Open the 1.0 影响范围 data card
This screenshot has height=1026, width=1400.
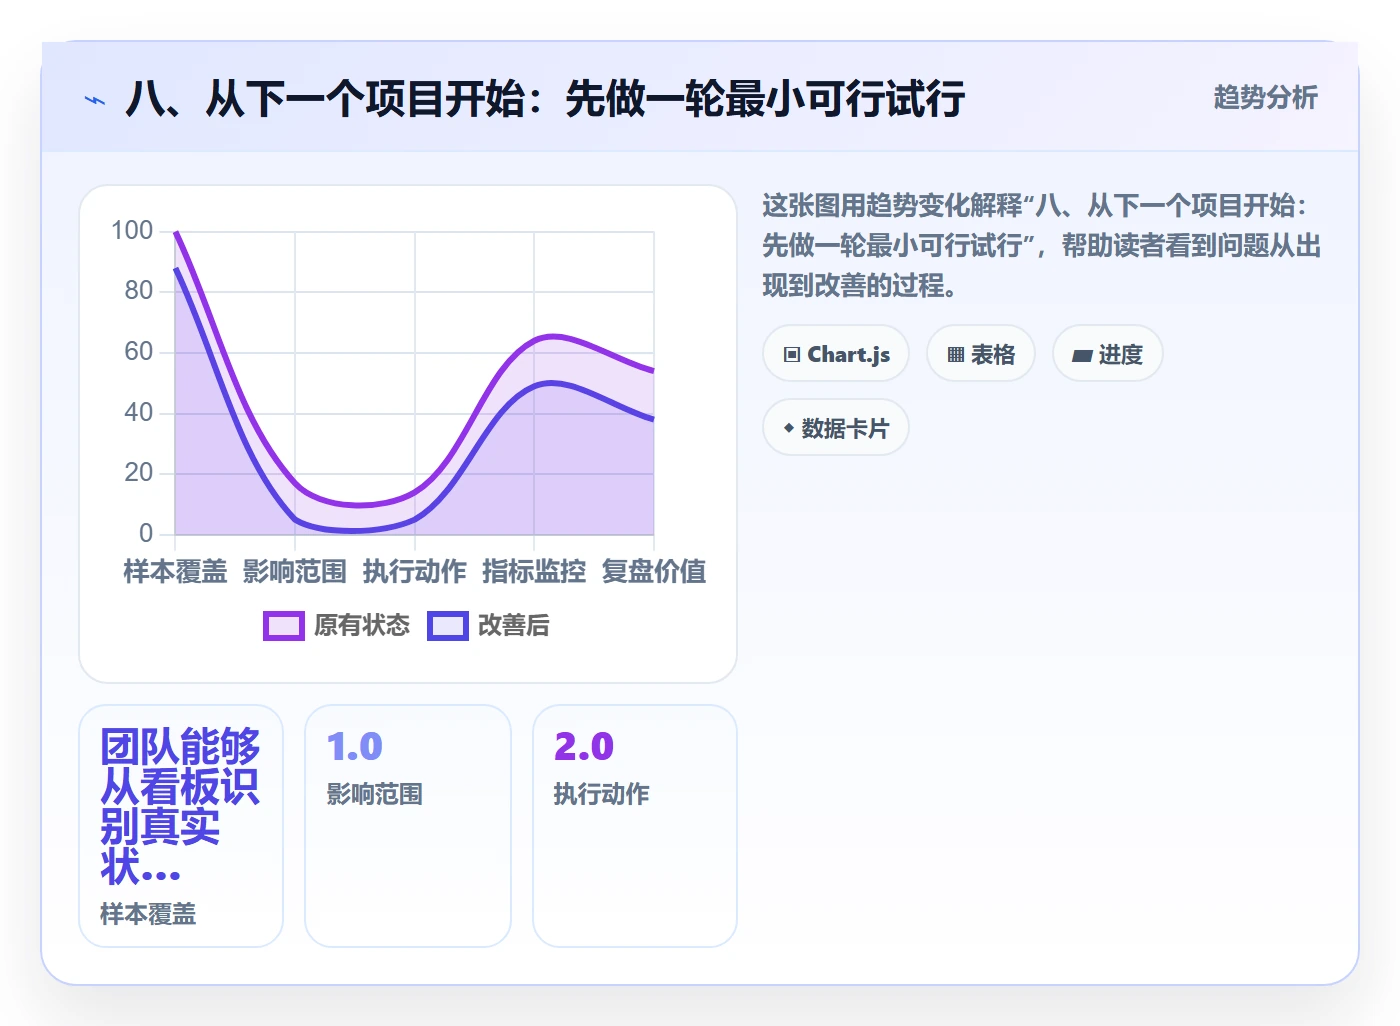(408, 826)
